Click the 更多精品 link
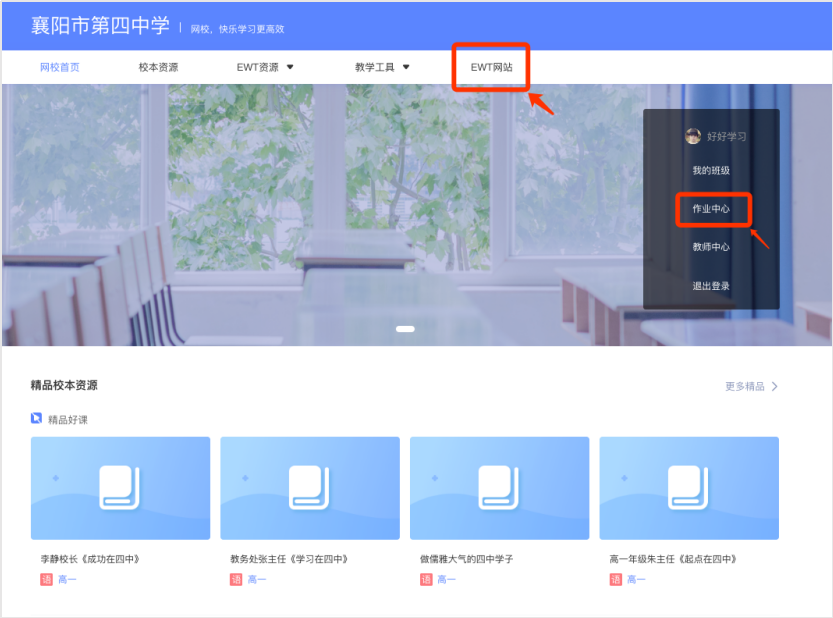833x618 pixels. click(744, 386)
